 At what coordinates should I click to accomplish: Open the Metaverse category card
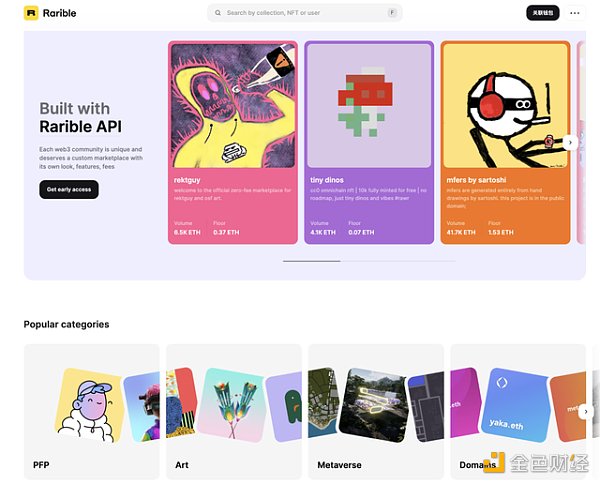376,411
